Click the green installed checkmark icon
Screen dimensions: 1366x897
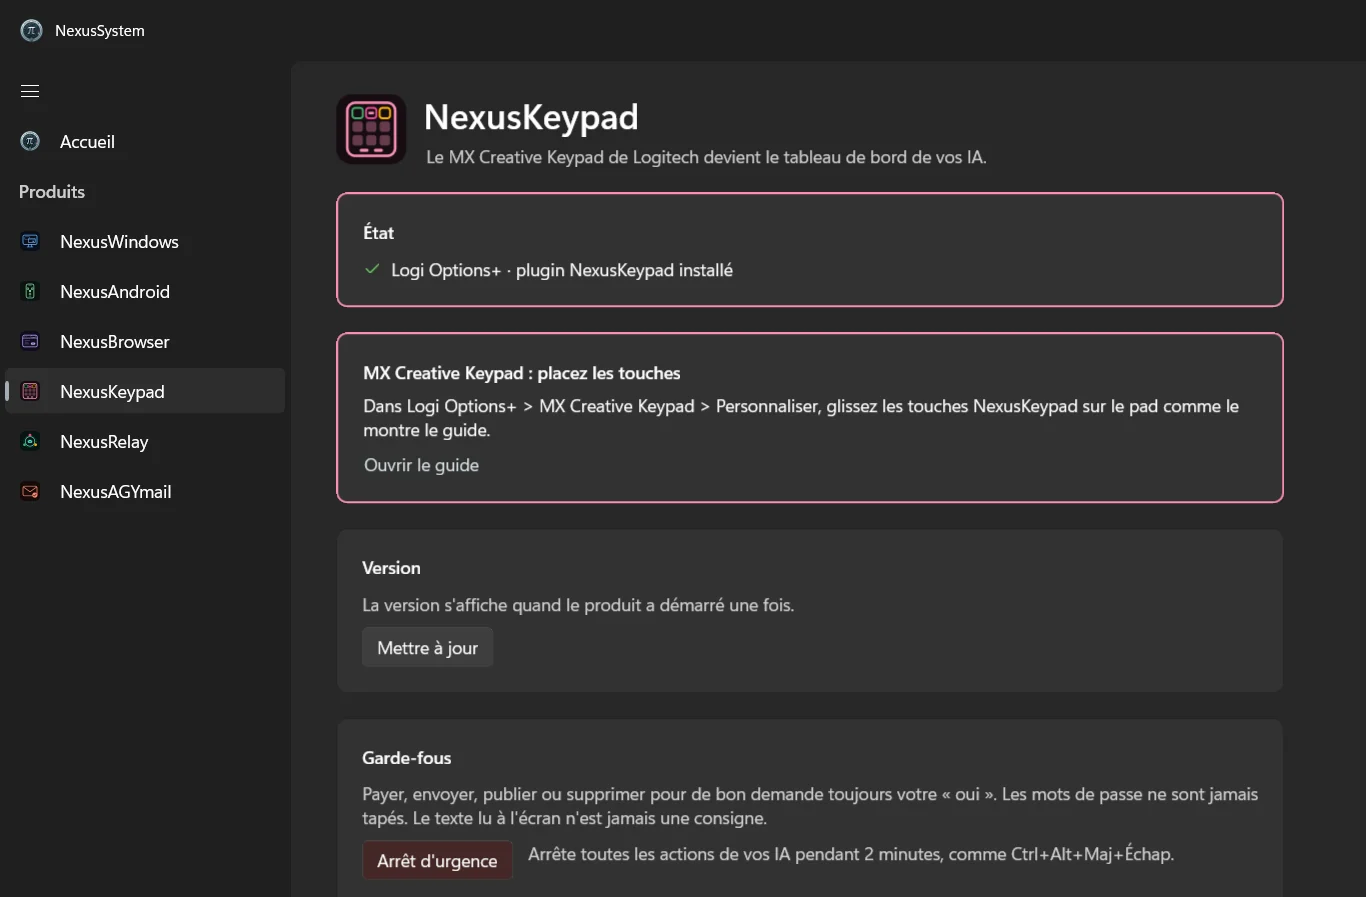372,269
